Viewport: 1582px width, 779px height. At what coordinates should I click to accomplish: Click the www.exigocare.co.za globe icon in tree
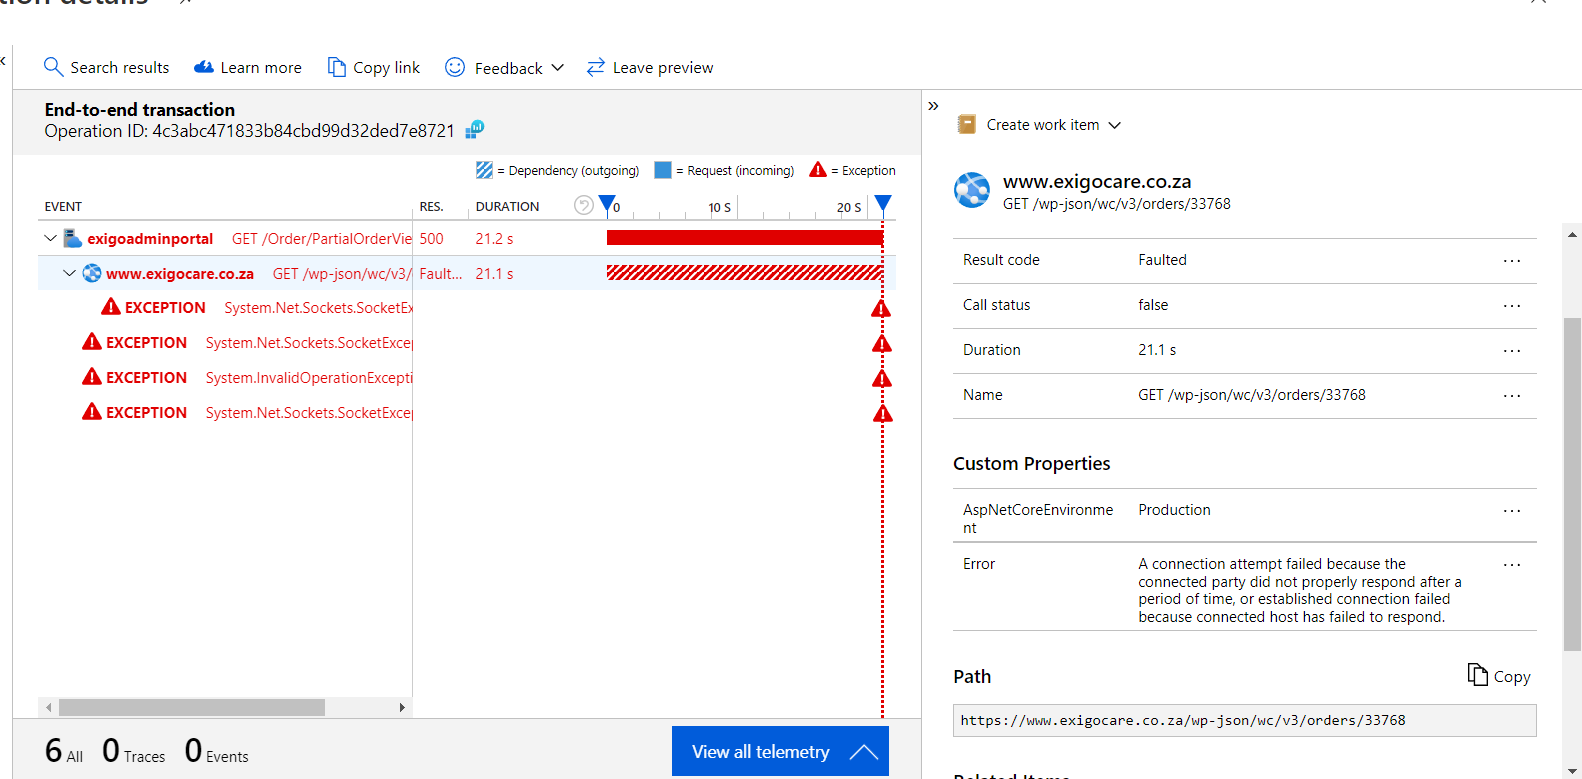[x=92, y=273]
